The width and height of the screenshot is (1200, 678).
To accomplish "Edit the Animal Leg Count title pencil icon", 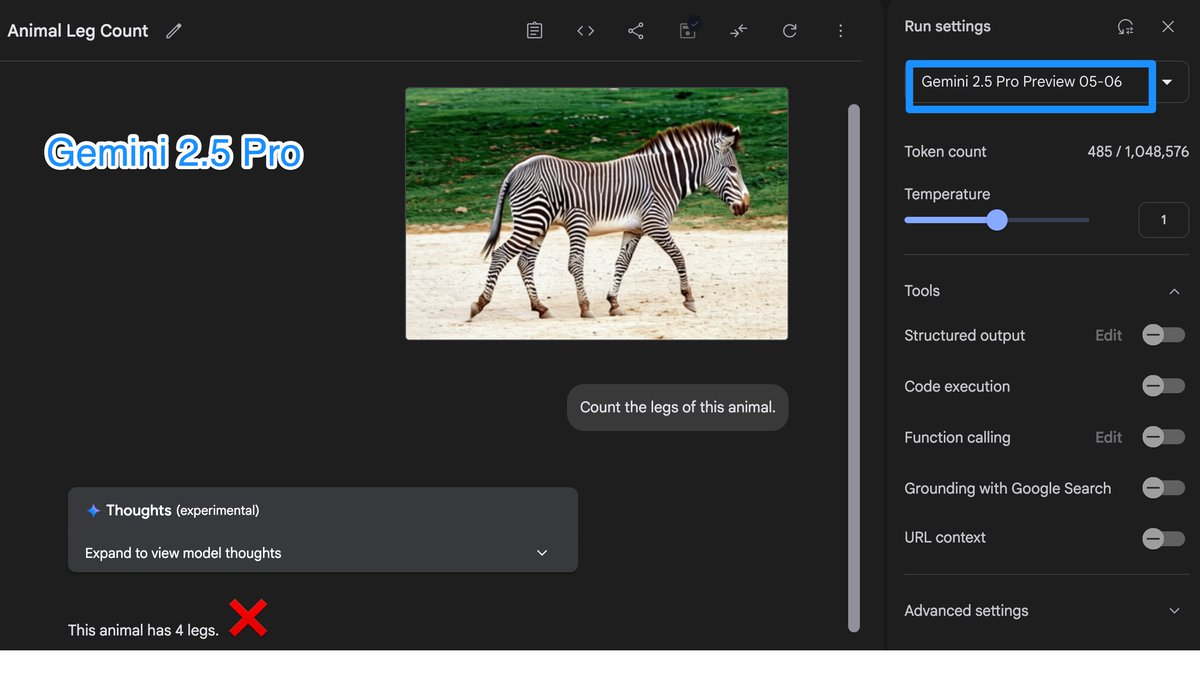I will [x=174, y=31].
